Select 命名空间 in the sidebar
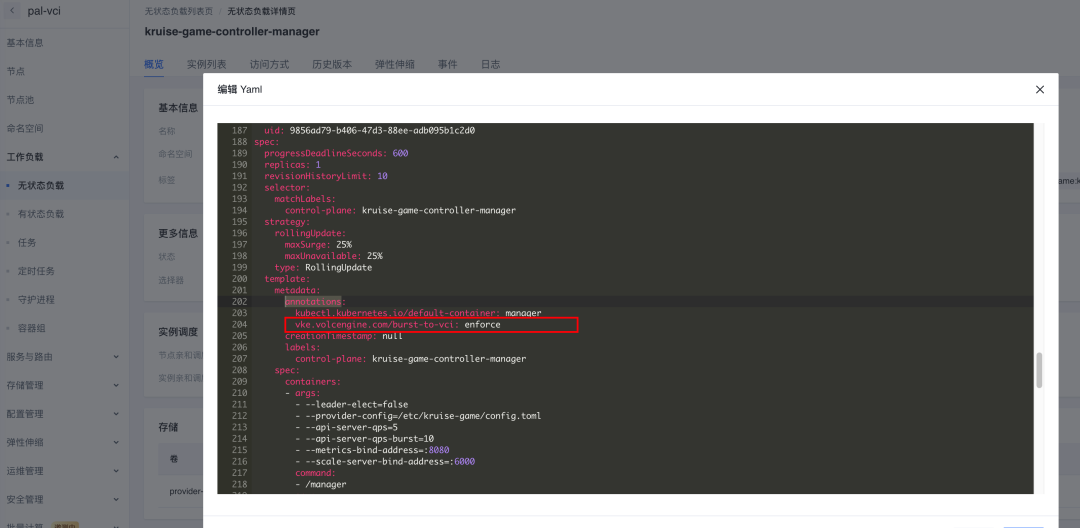Screen dimensions: 1080x528 pos(25,128)
